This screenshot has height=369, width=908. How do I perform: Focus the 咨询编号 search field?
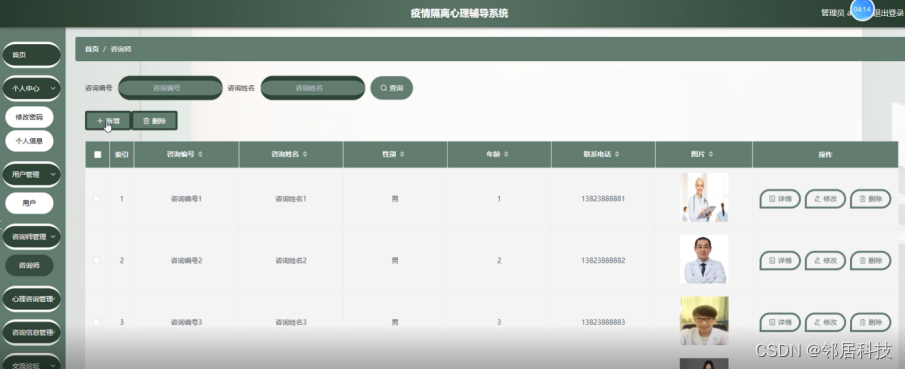[x=170, y=88]
